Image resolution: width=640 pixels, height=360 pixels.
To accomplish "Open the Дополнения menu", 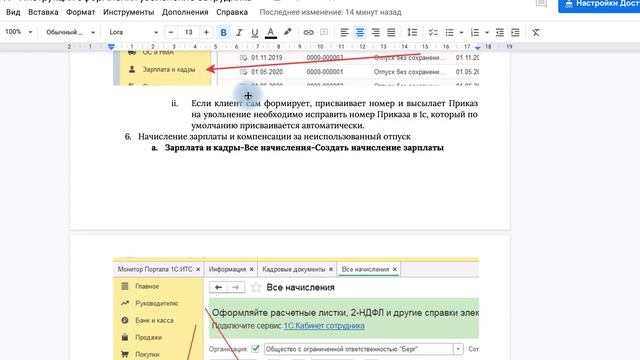I will pyautogui.click(x=185, y=12).
